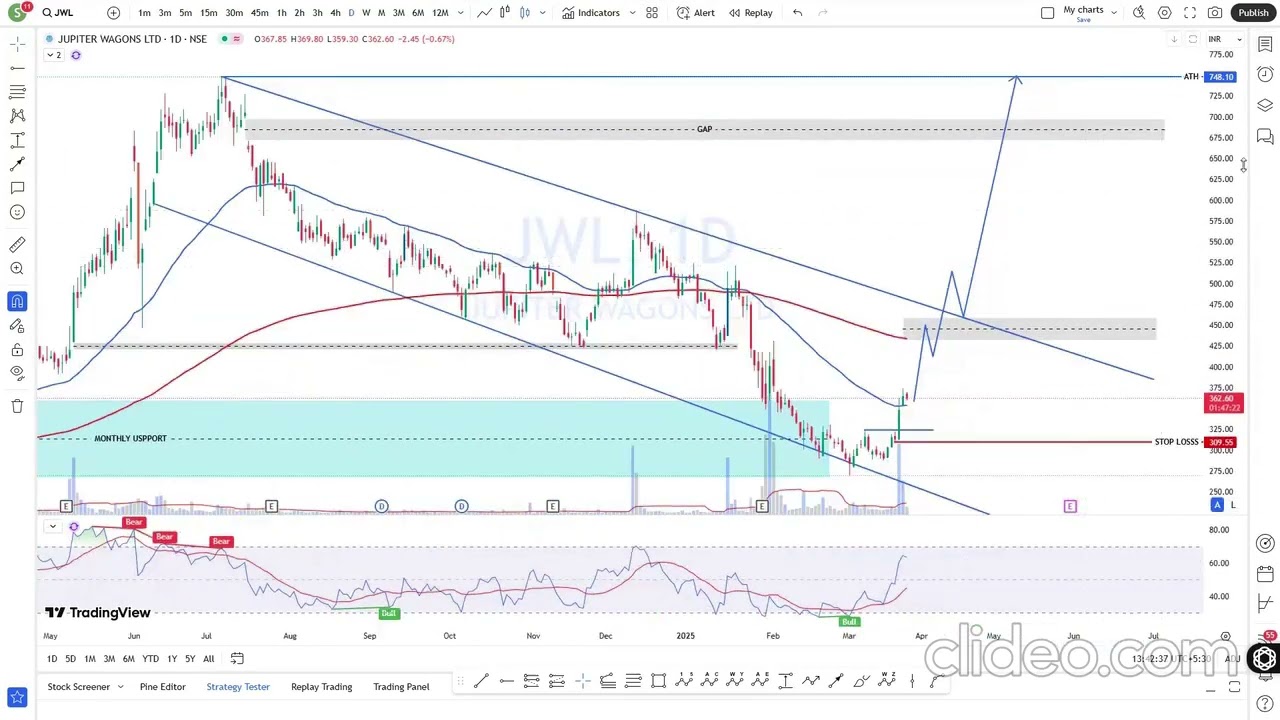Open the Replay Trading tab
1280x720 pixels.
(x=321, y=687)
